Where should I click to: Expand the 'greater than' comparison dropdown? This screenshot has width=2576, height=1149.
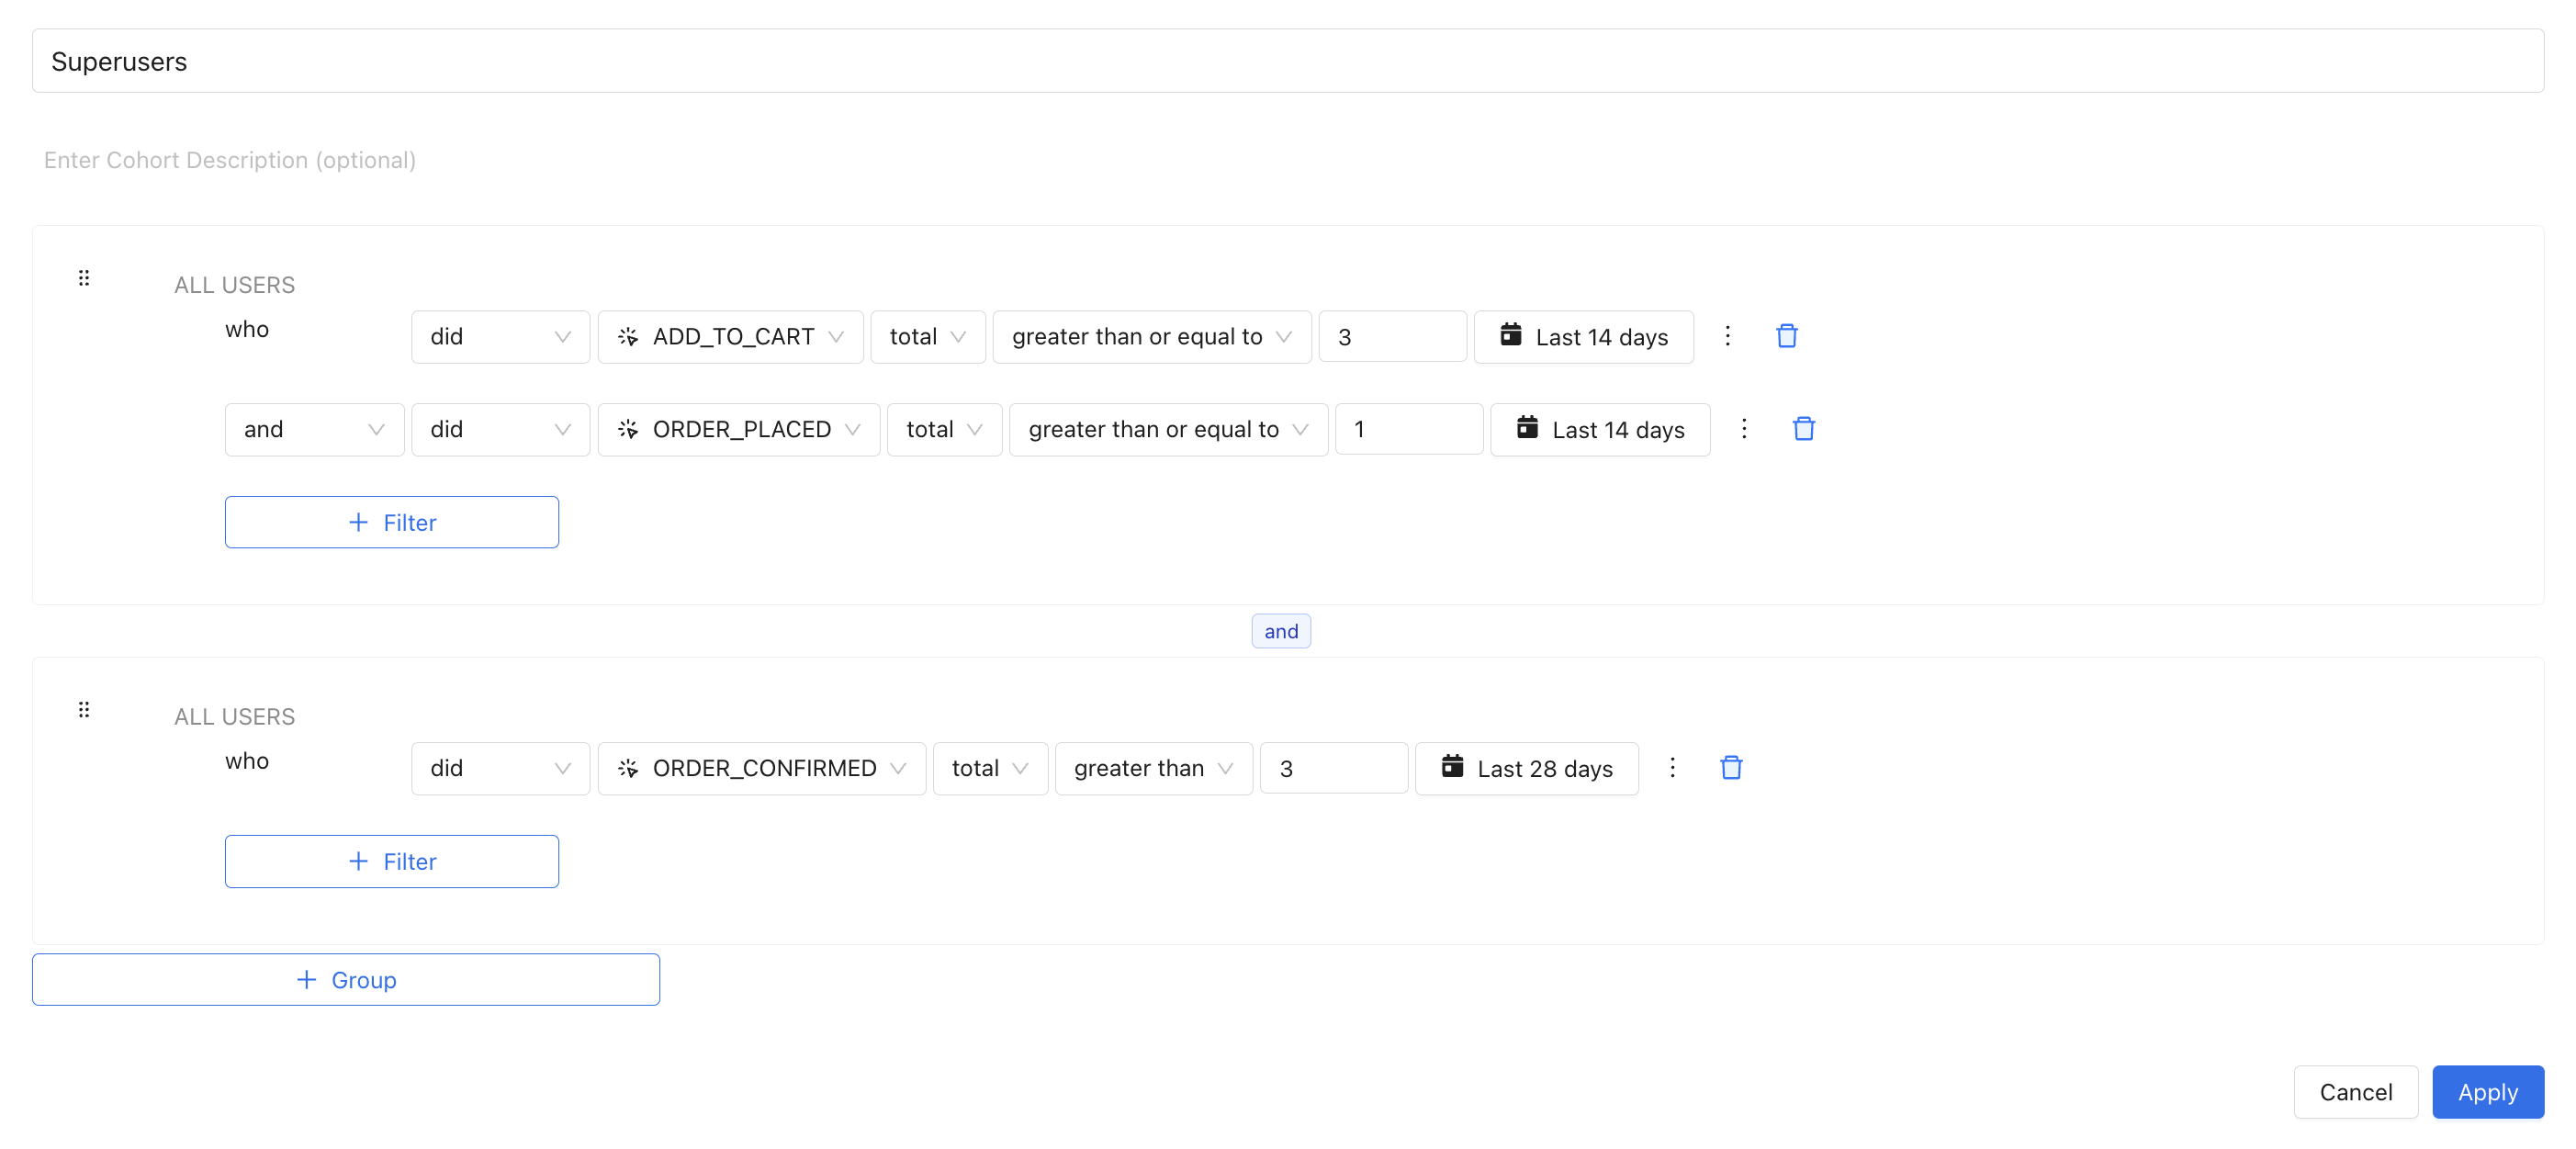click(x=1152, y=768)
